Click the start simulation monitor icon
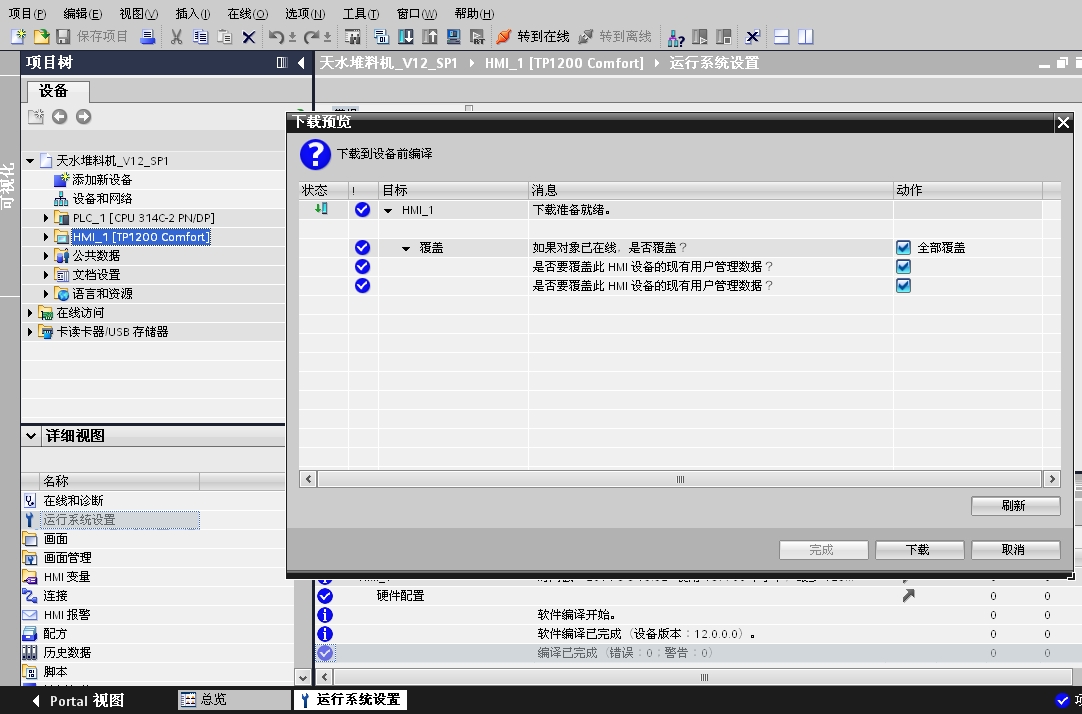 pos(453,37)
